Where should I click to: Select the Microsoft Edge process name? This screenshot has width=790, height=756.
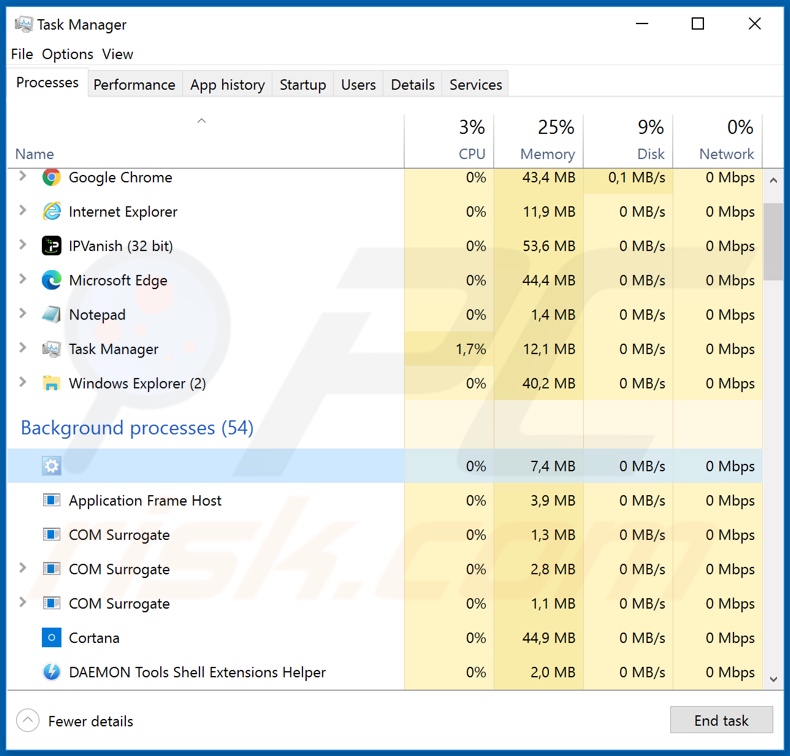tap(118, 280)
